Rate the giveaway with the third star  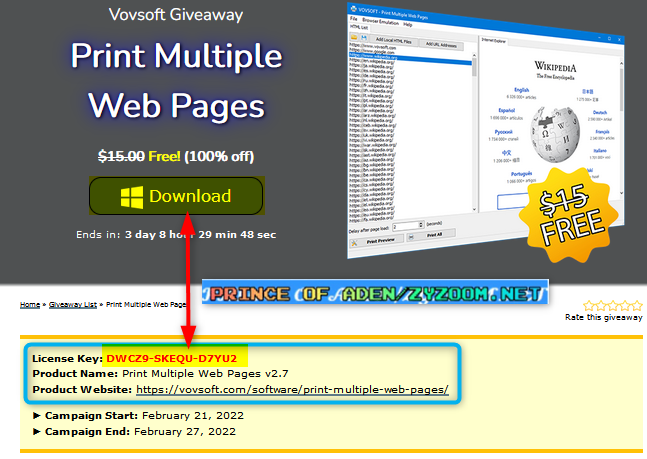point(613,306)
